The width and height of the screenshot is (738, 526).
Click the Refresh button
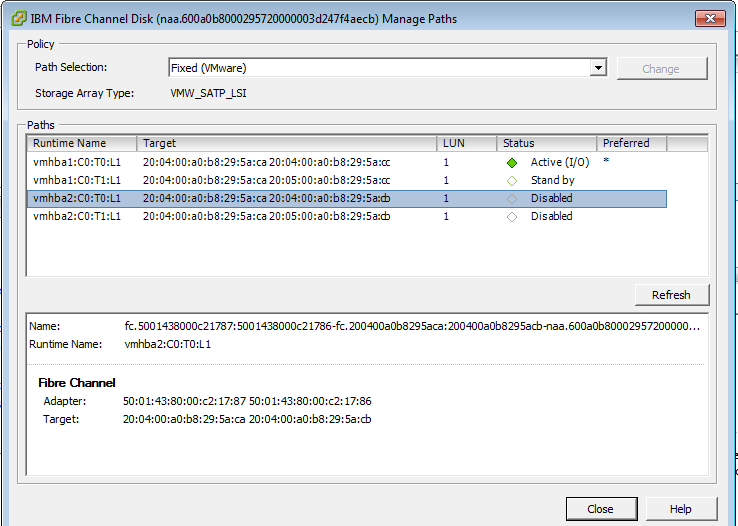click(672, 295)
